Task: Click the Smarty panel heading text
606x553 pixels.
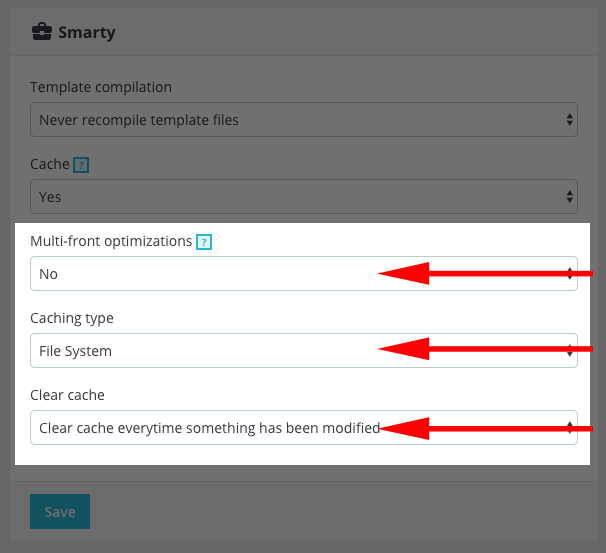Action: (x=87, y=32)
